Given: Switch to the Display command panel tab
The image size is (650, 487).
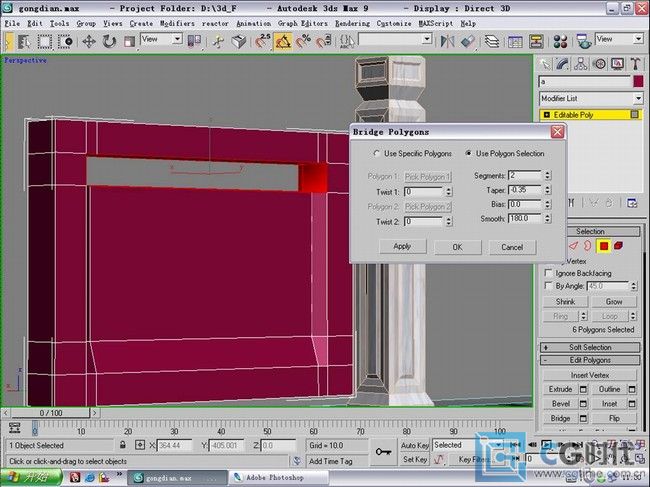Looking at the screenshot, I should pyautogui.click(x=617, y=64).
